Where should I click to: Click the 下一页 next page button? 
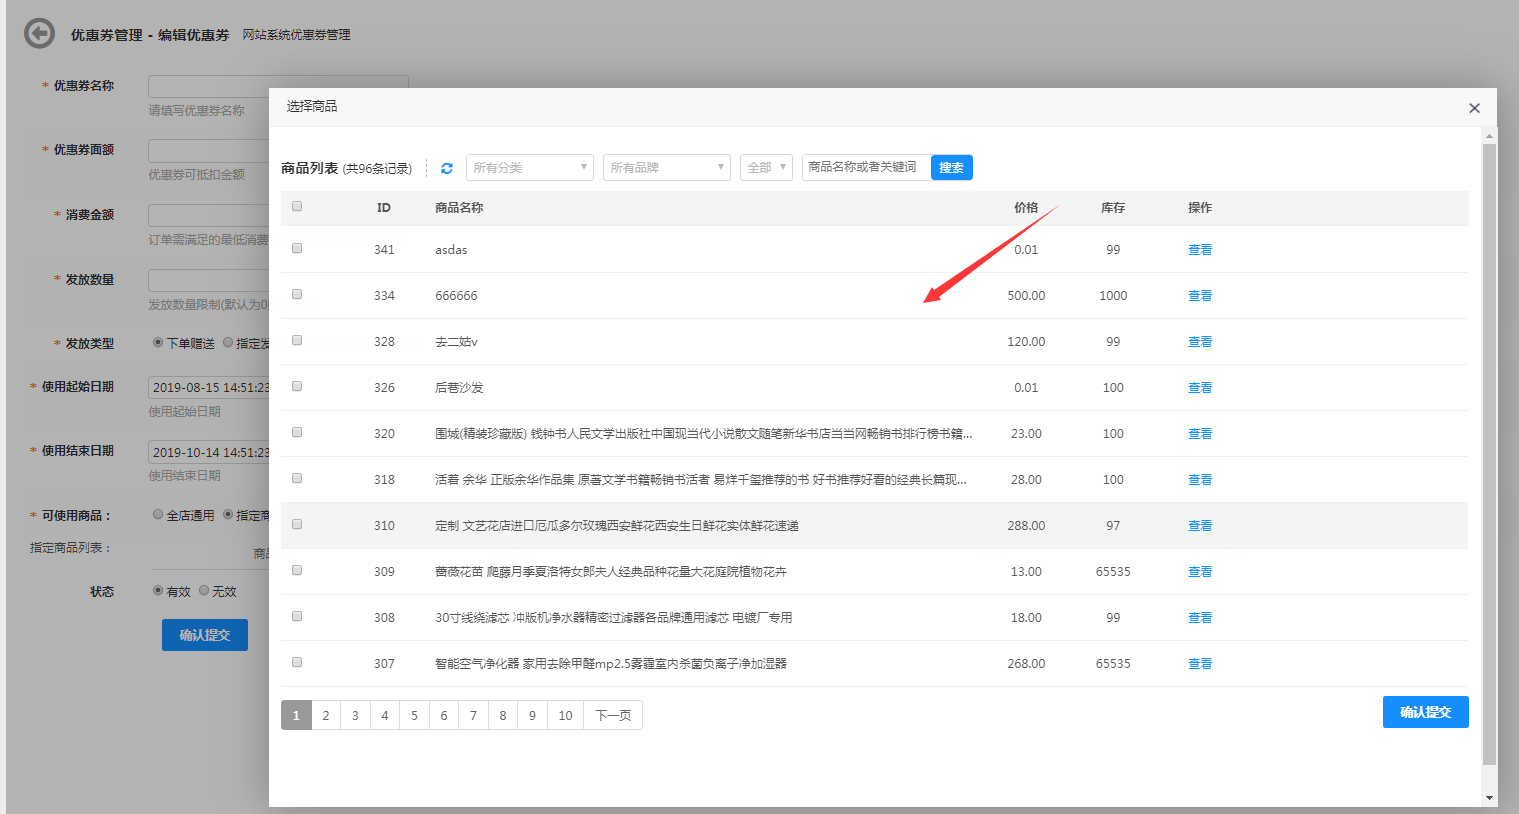click(613, 715)
